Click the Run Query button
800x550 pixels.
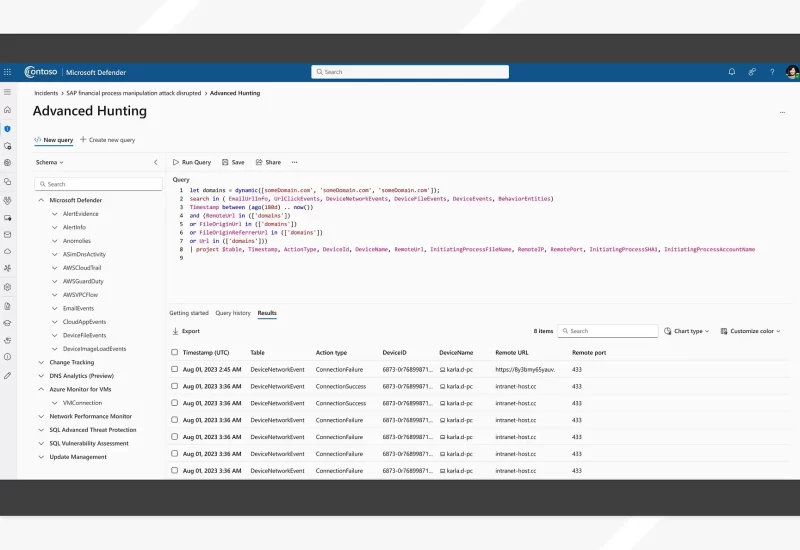(x=192, y=162)
